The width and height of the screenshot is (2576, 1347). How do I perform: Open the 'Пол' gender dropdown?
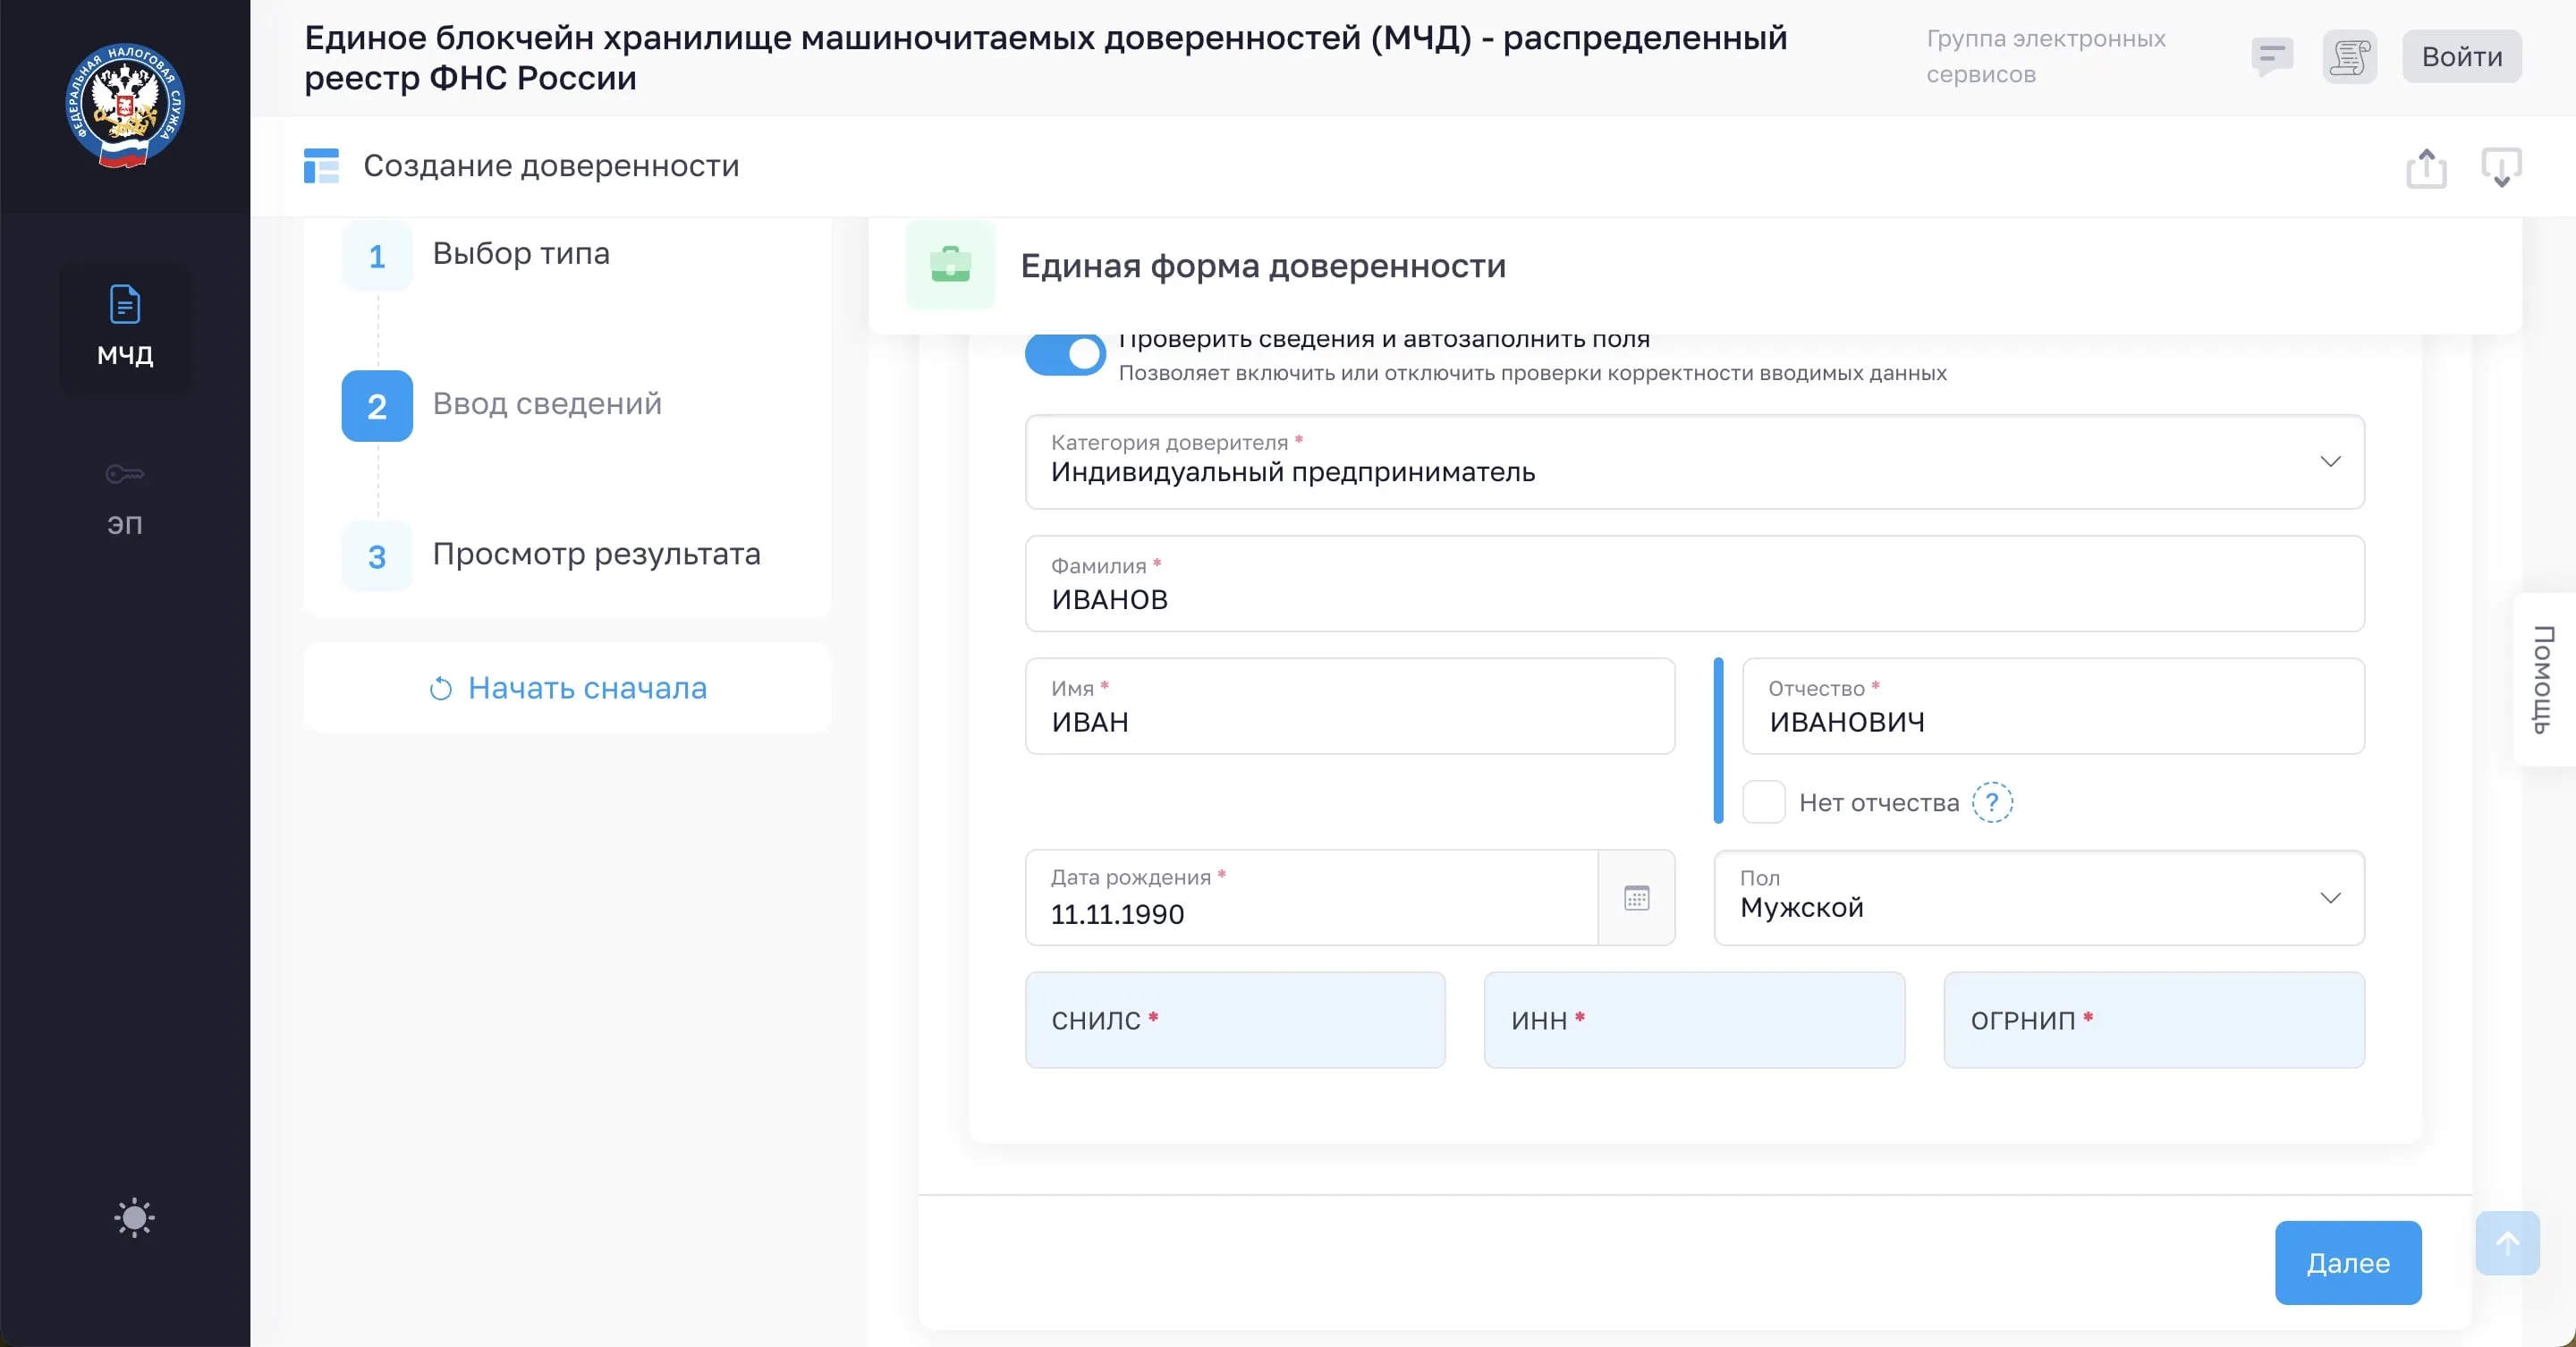(x=2038, y=898)
